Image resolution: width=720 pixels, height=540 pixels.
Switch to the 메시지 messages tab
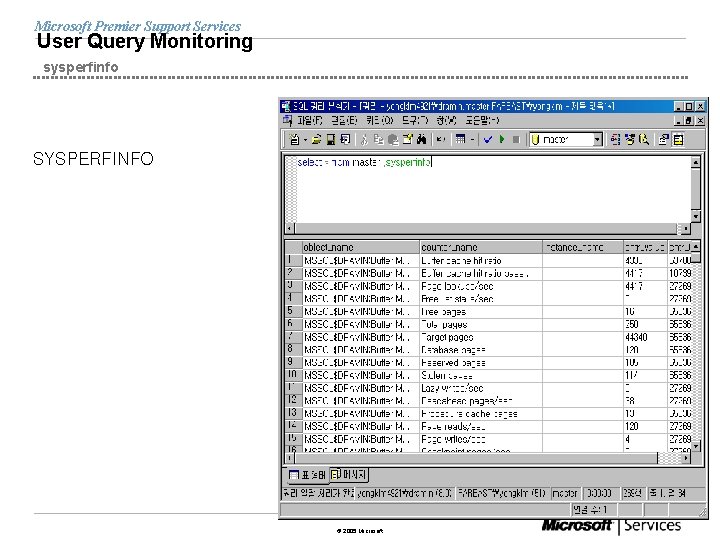tap(349, 474)
